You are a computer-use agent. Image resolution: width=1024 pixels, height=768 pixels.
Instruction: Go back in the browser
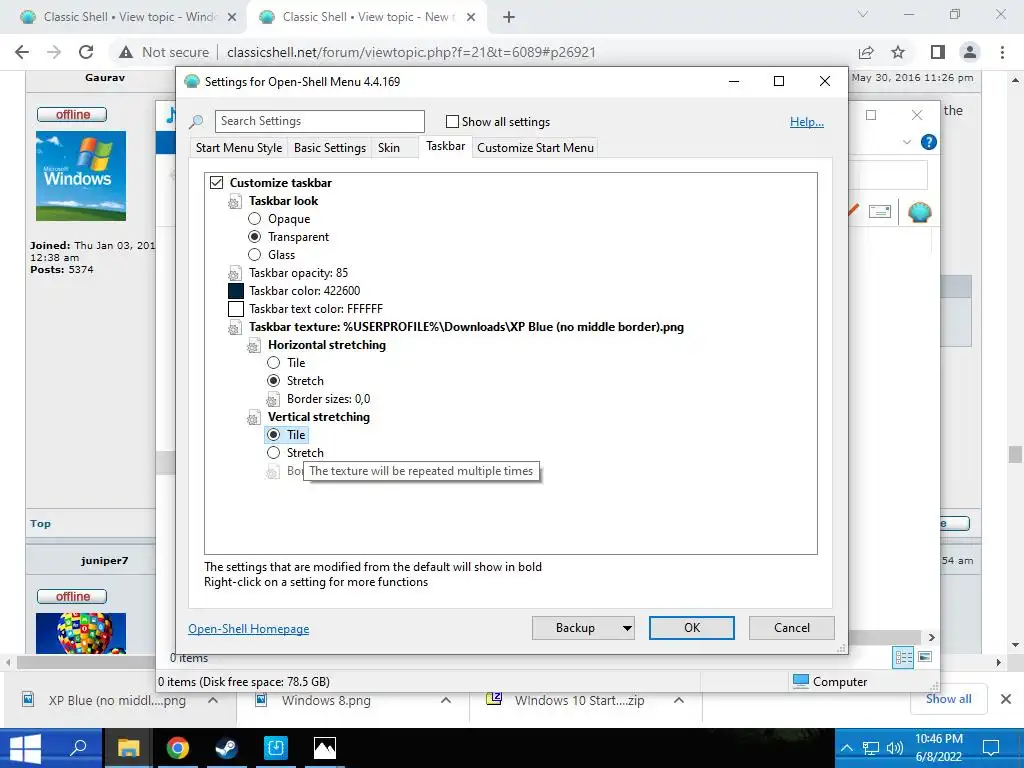(22, 52)
